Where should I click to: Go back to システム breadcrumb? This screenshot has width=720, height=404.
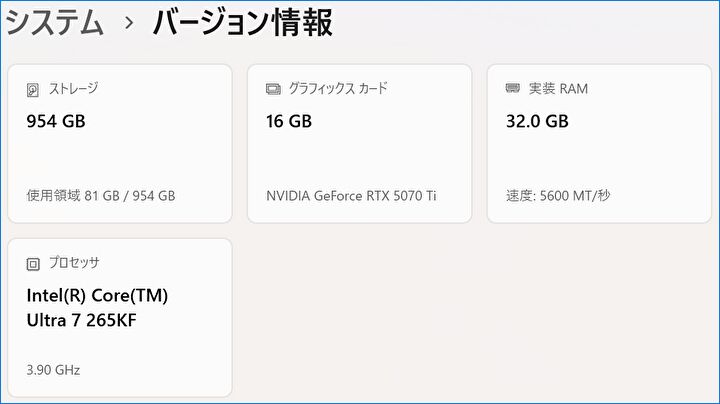(55, 22)
